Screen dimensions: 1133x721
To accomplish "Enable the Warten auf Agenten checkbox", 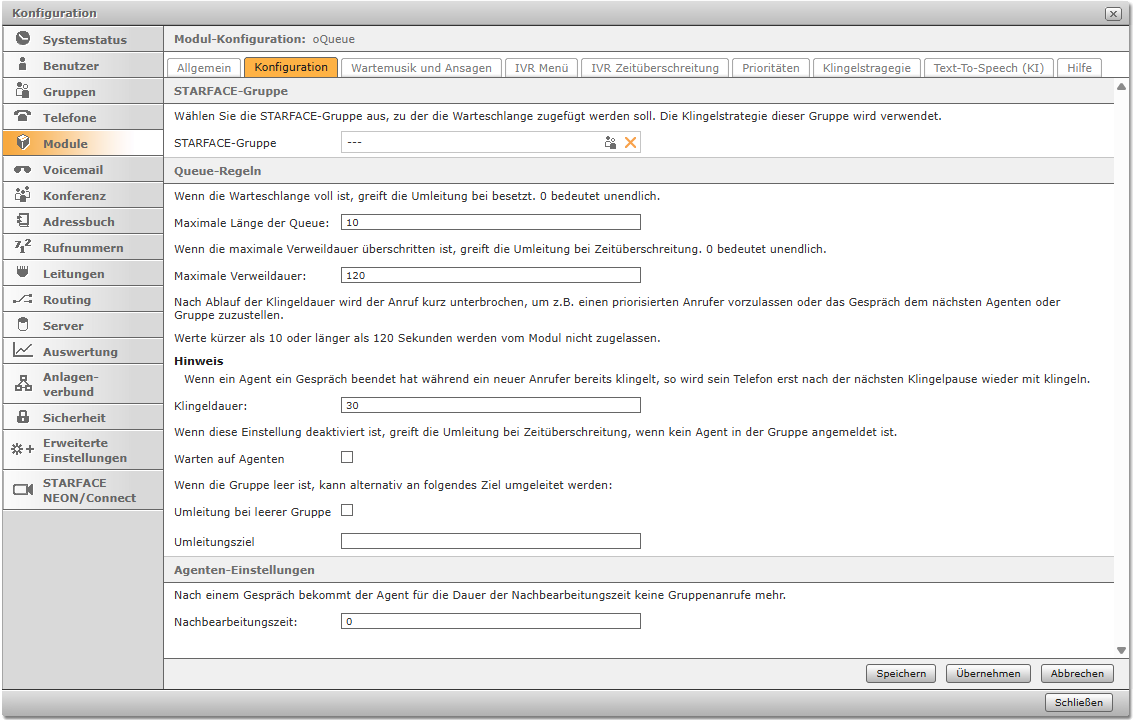I will click(x=347, y=458).
